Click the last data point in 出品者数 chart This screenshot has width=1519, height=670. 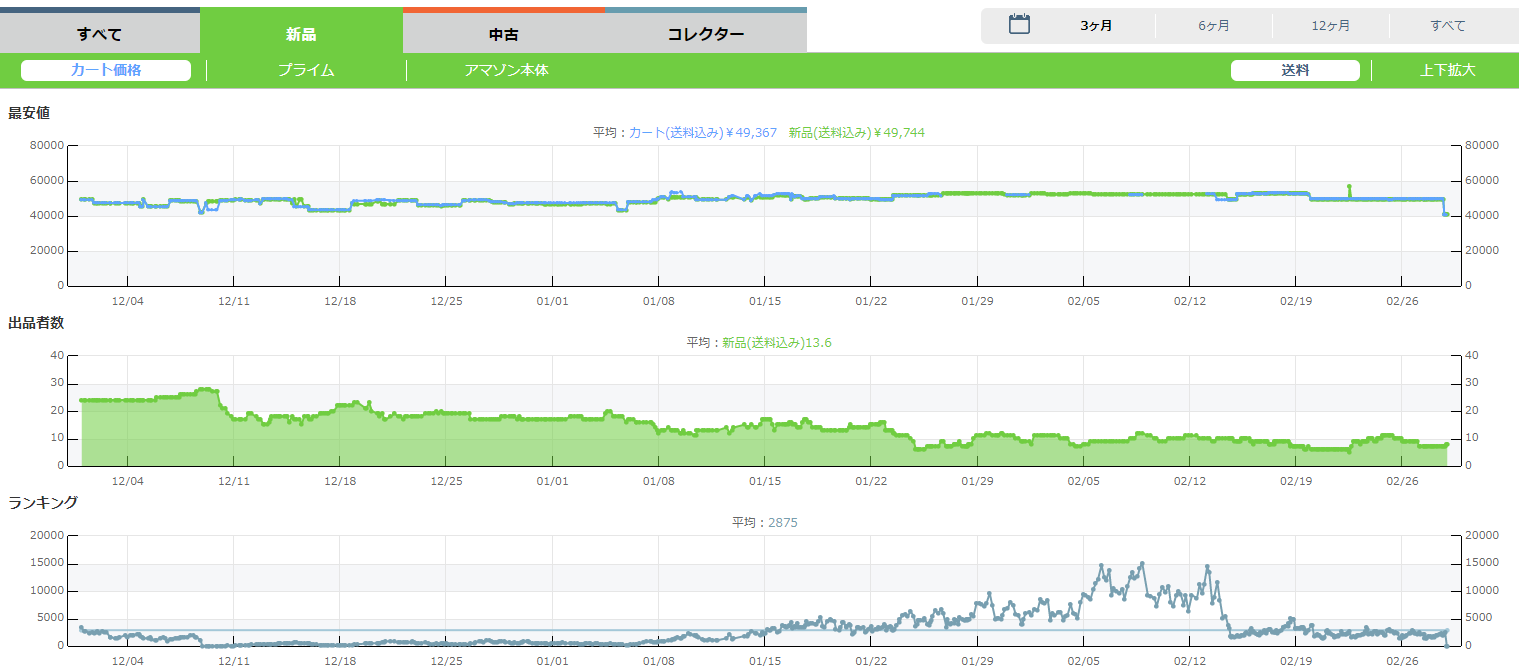pyautogui.click(x=1446, y=444)
